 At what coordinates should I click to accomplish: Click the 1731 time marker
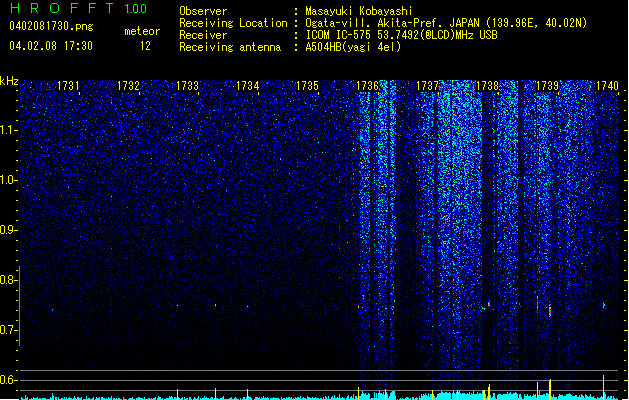68,86
